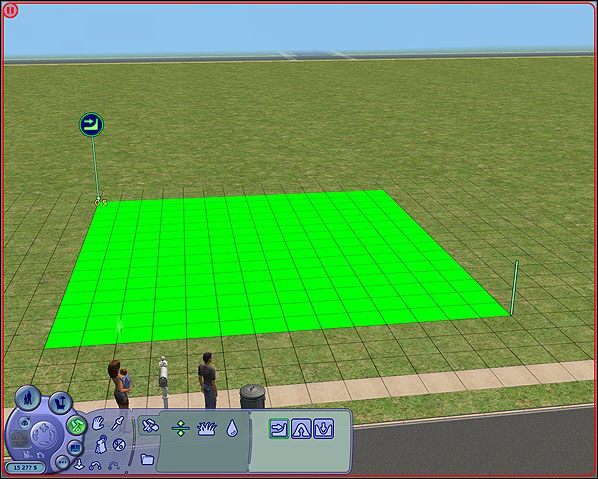The image size is (598, 479).
Task: Choose the lower terrain tool
Action: point(324,428)
